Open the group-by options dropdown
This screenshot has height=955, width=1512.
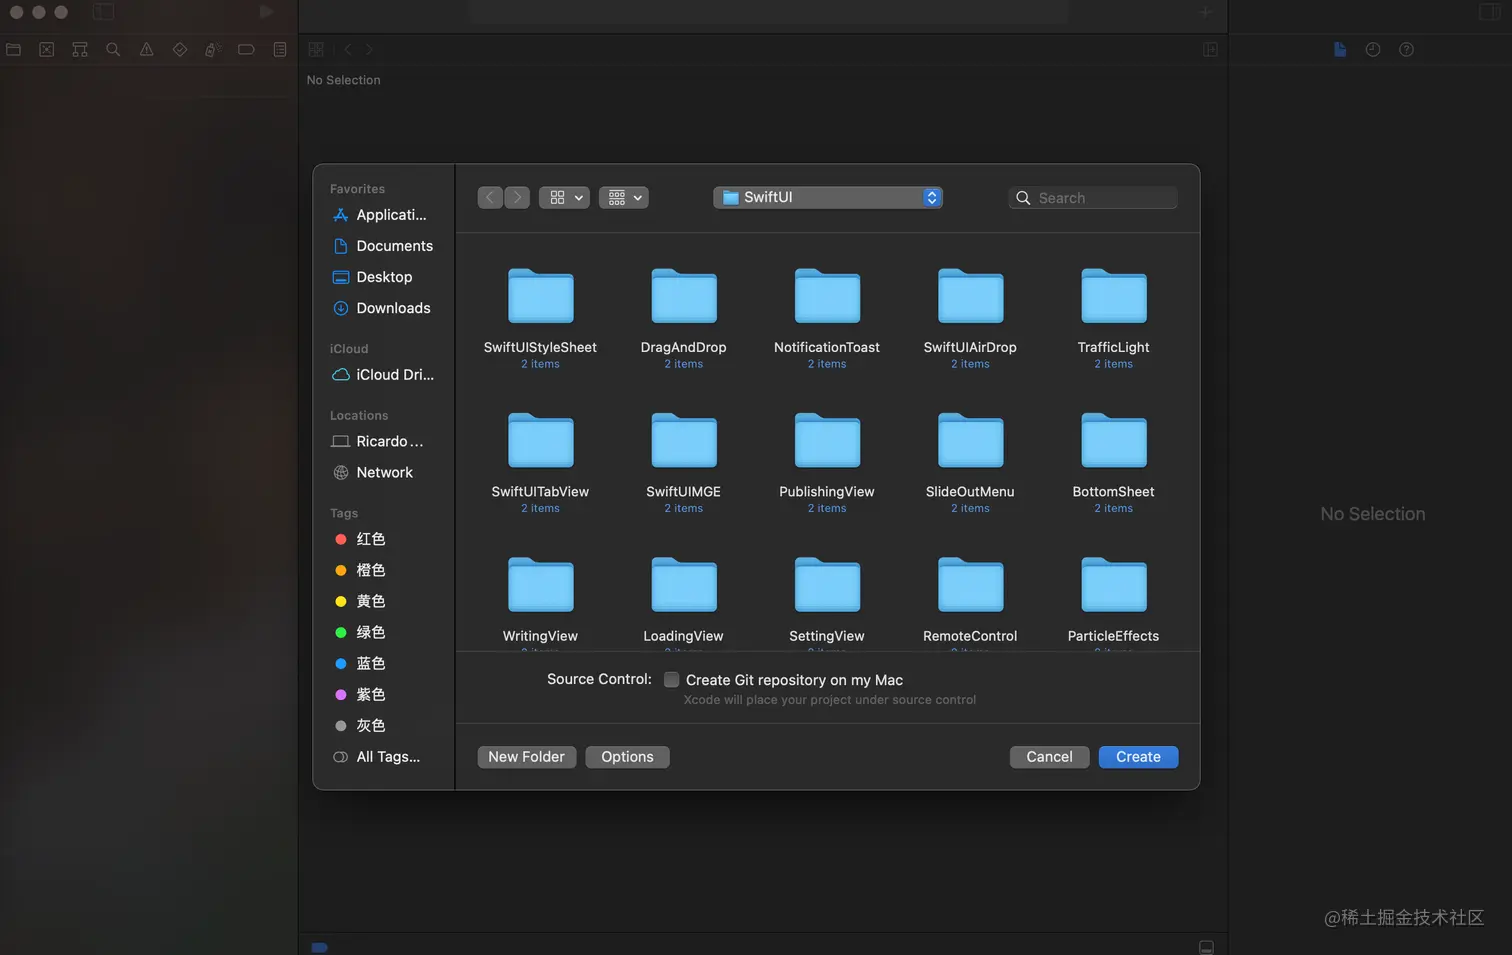624,198
